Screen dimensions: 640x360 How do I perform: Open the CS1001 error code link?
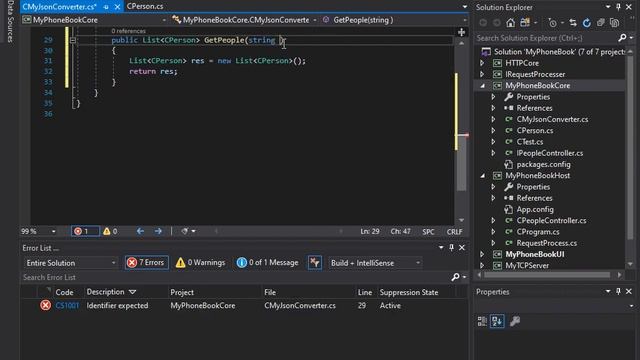click(x=67, y=306)
